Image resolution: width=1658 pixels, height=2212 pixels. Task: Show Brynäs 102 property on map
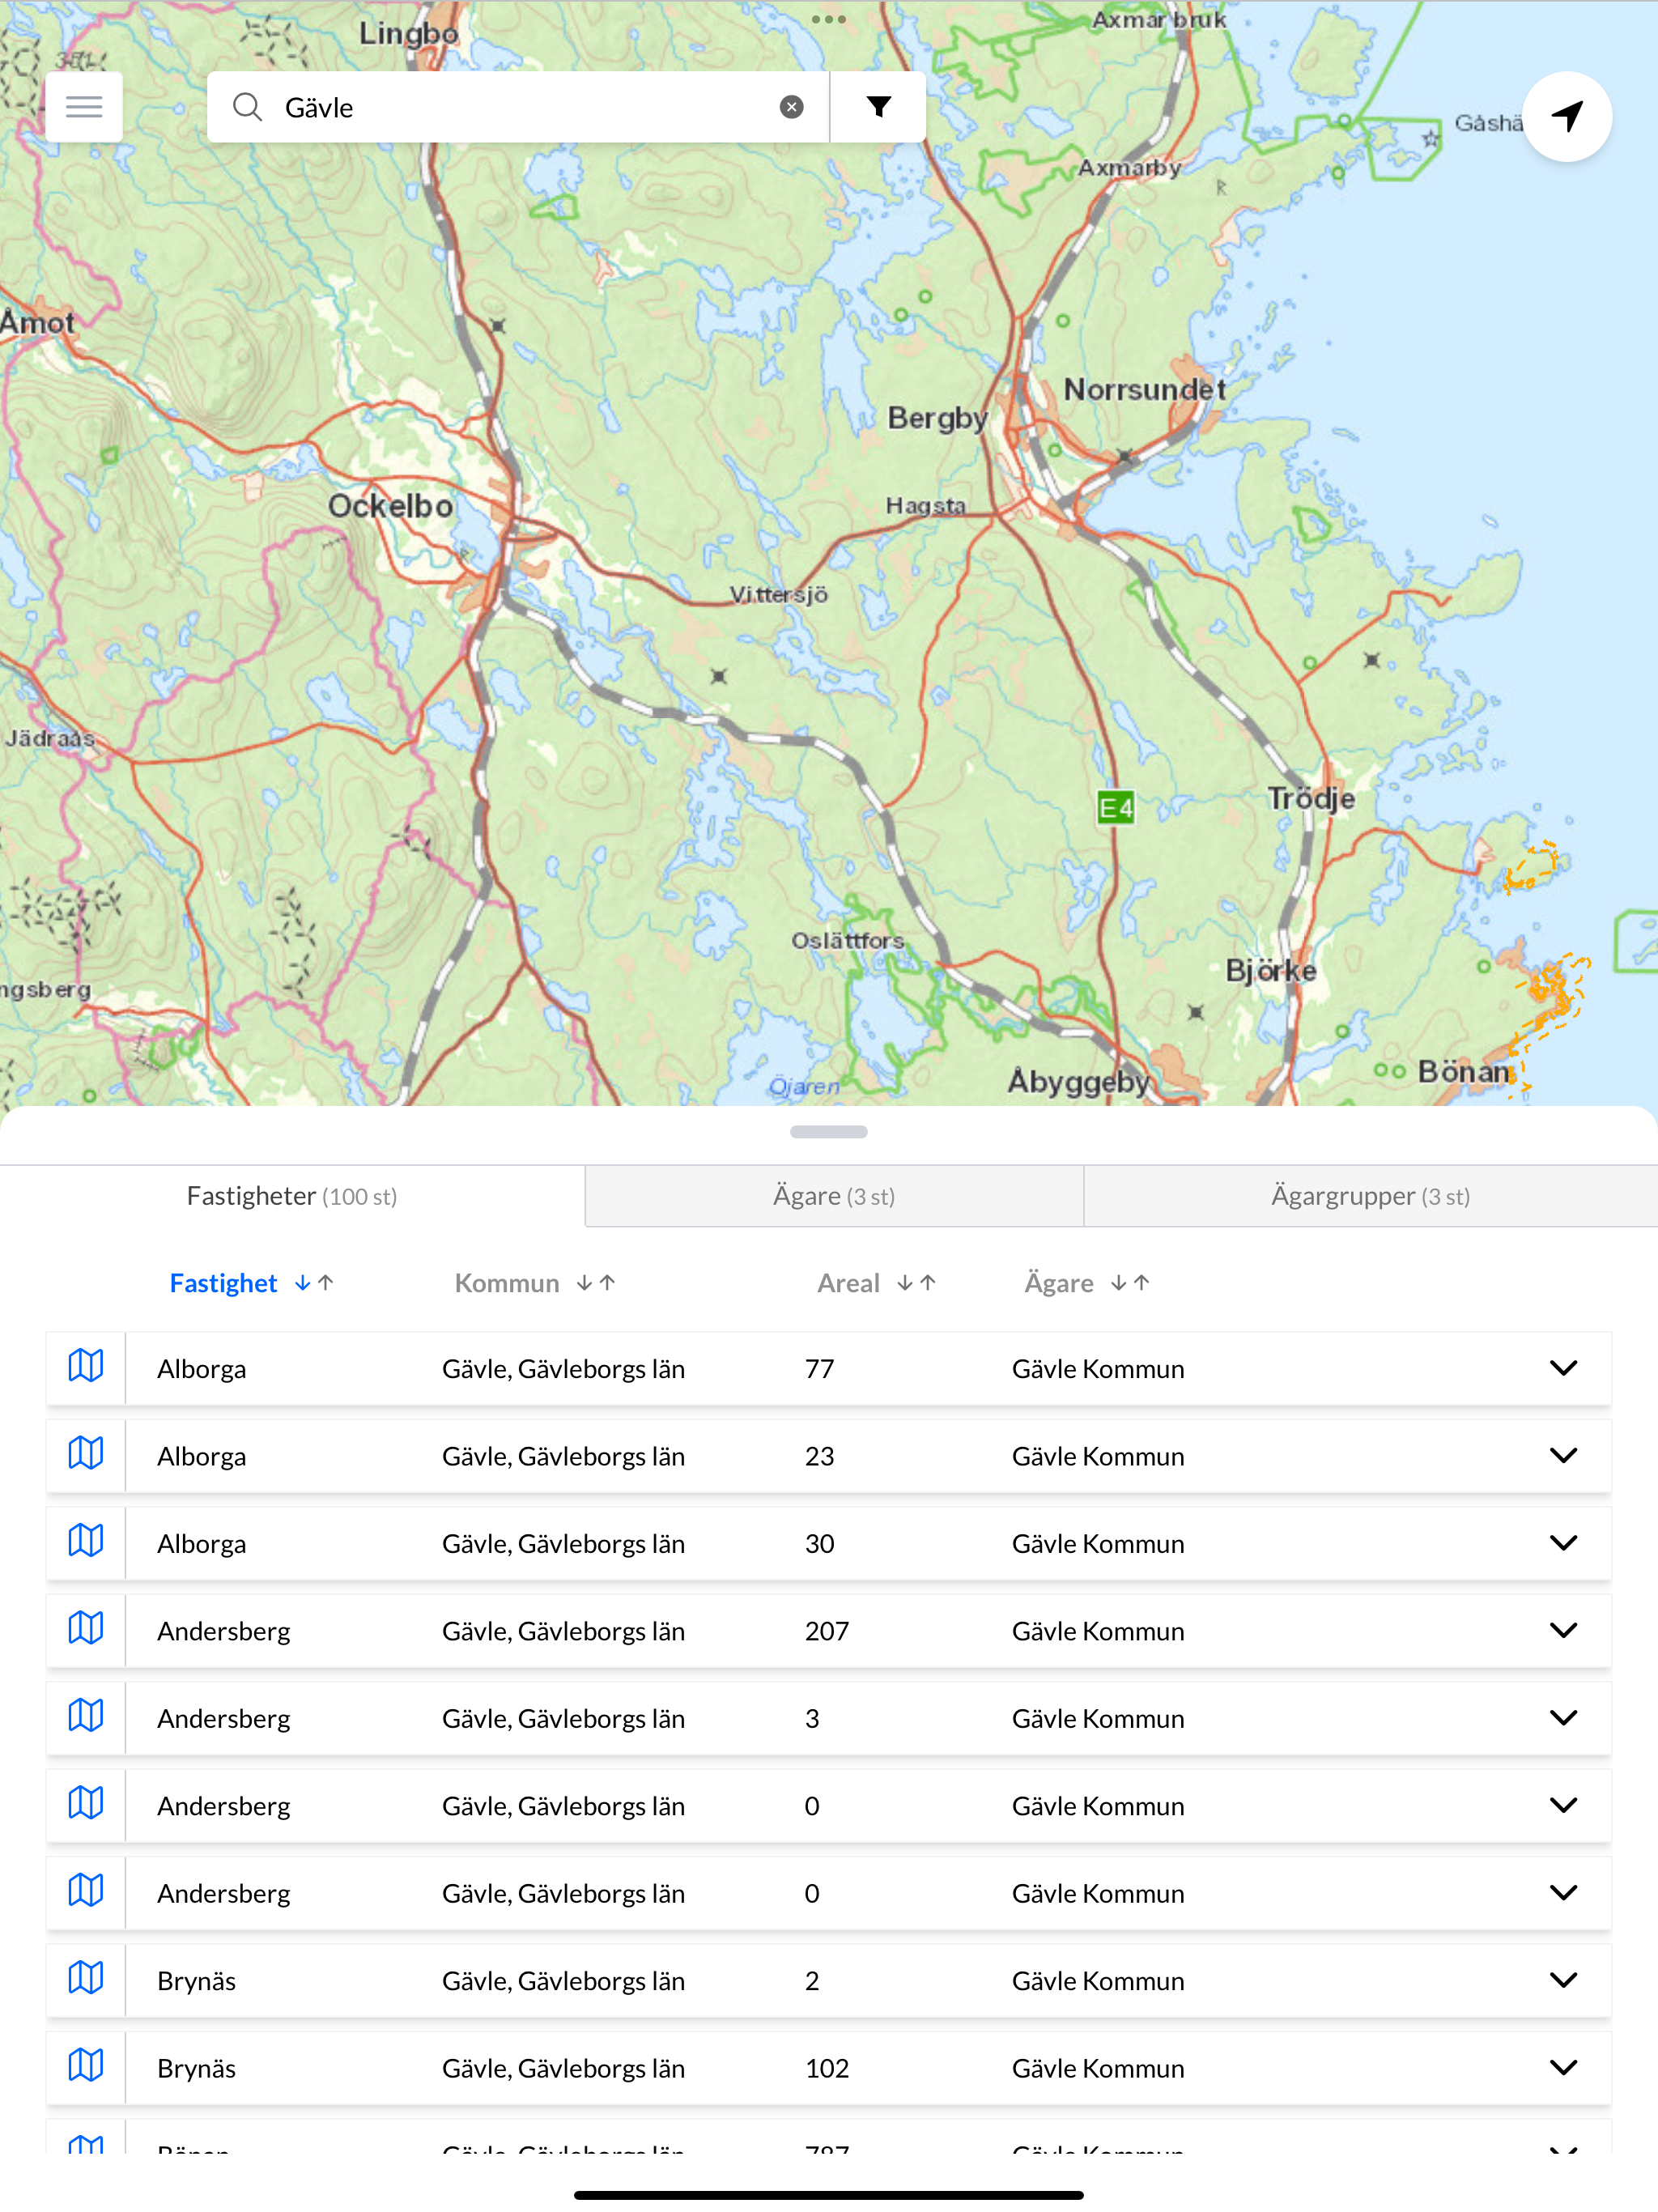click(x=86, y=2066)
